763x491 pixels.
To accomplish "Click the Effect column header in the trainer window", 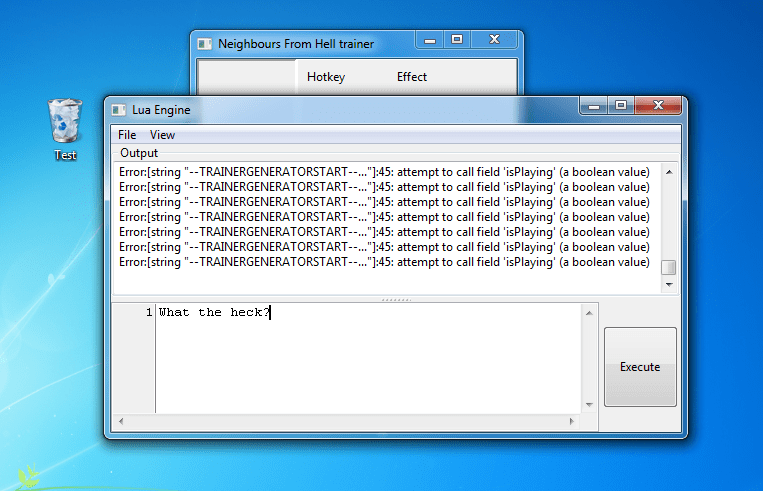I will click(411, 77).
